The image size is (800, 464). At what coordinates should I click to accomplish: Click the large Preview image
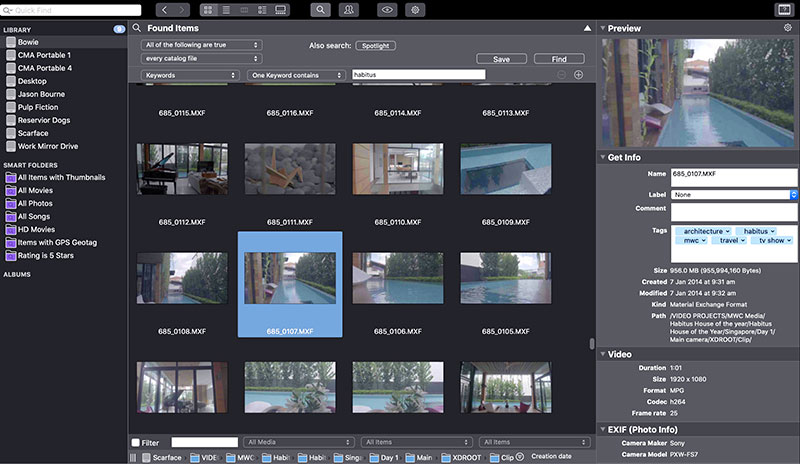[698, 93]
